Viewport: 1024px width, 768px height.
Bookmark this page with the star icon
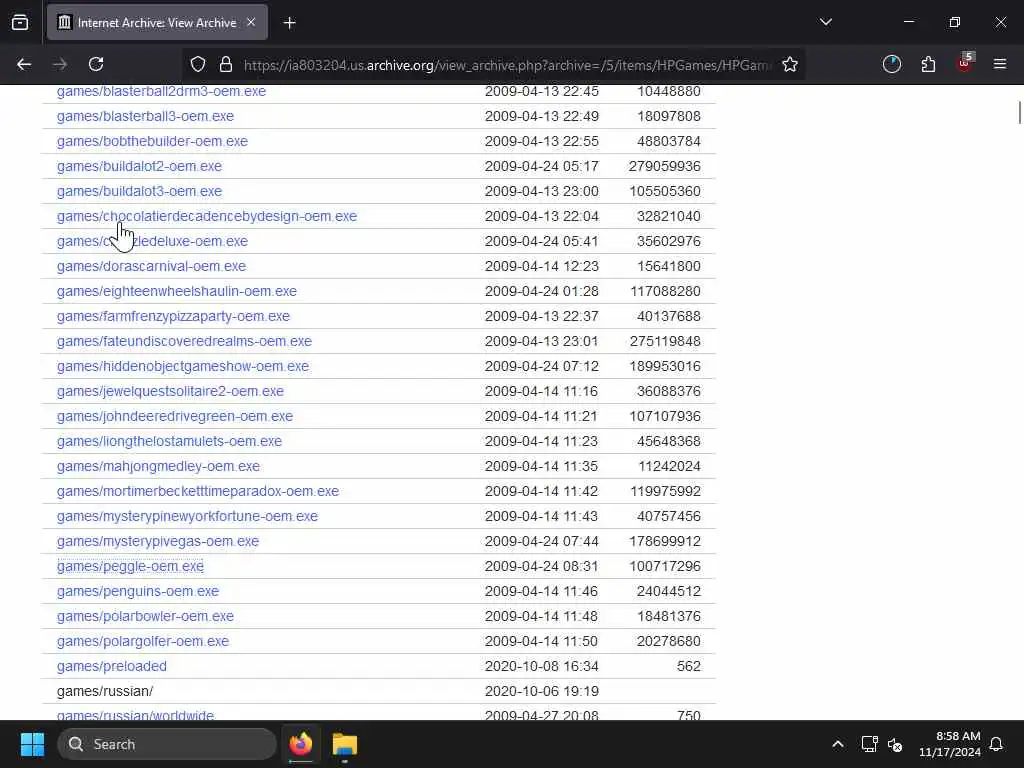click(x=790, y=64)
